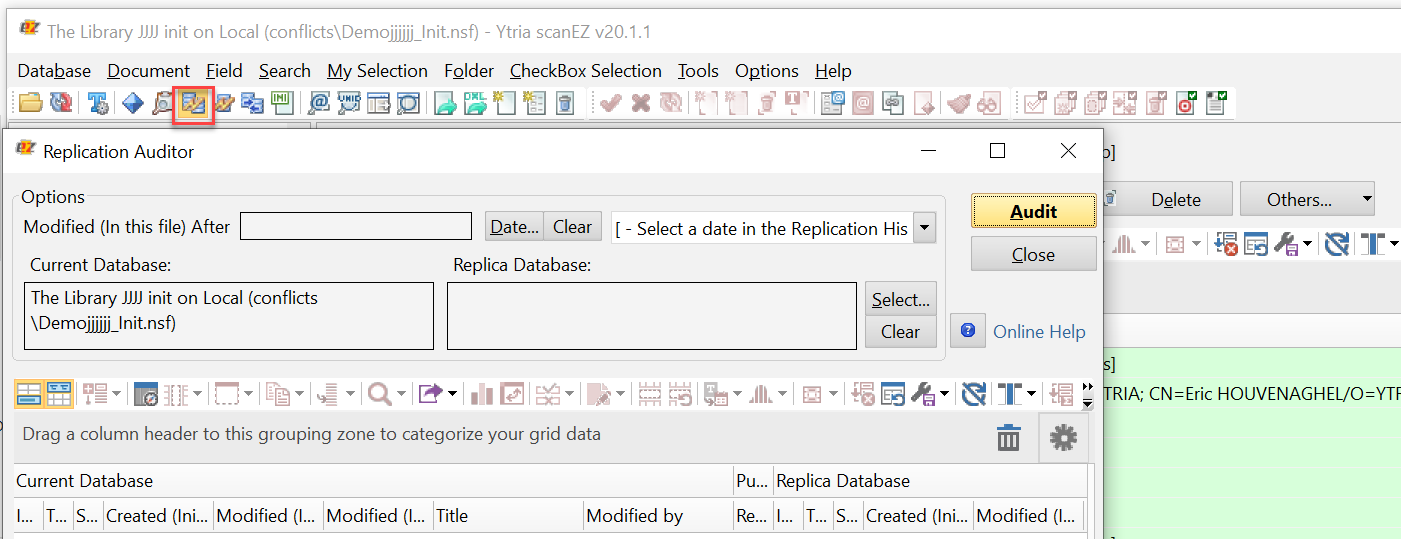The image size is (1401, 539).
Task: Click the blue question mark help icon
Action: pyautogui.click(x=967, y=331)
